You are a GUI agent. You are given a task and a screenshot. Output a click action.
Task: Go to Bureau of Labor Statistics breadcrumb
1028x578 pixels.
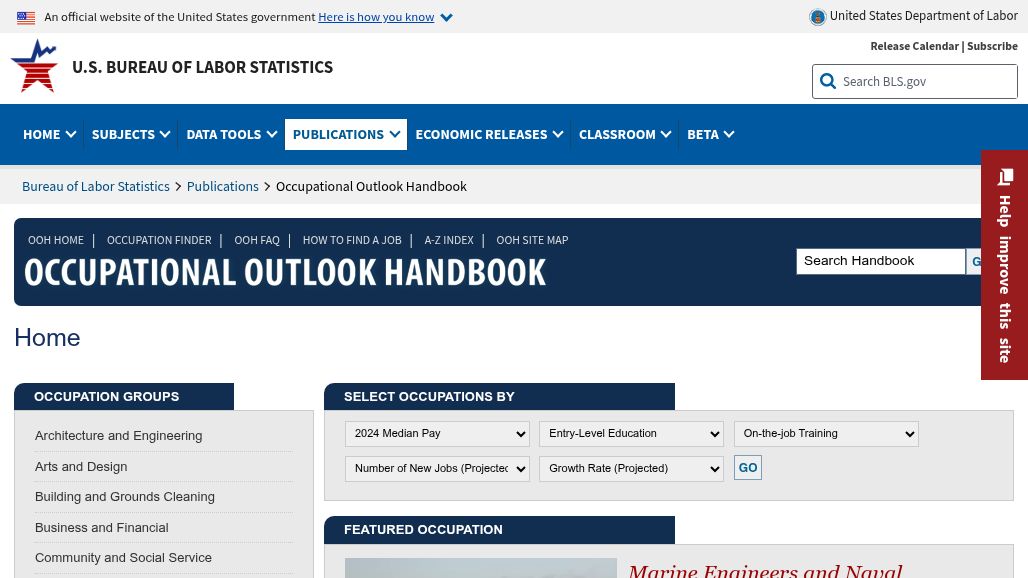pyautogui.click(x=96, y=186)
